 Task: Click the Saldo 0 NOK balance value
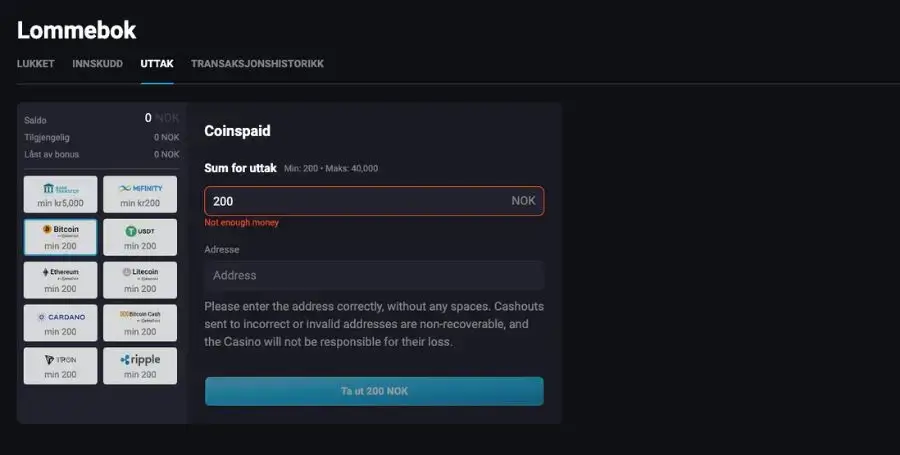pyautogui.click(x=162, y=118)
